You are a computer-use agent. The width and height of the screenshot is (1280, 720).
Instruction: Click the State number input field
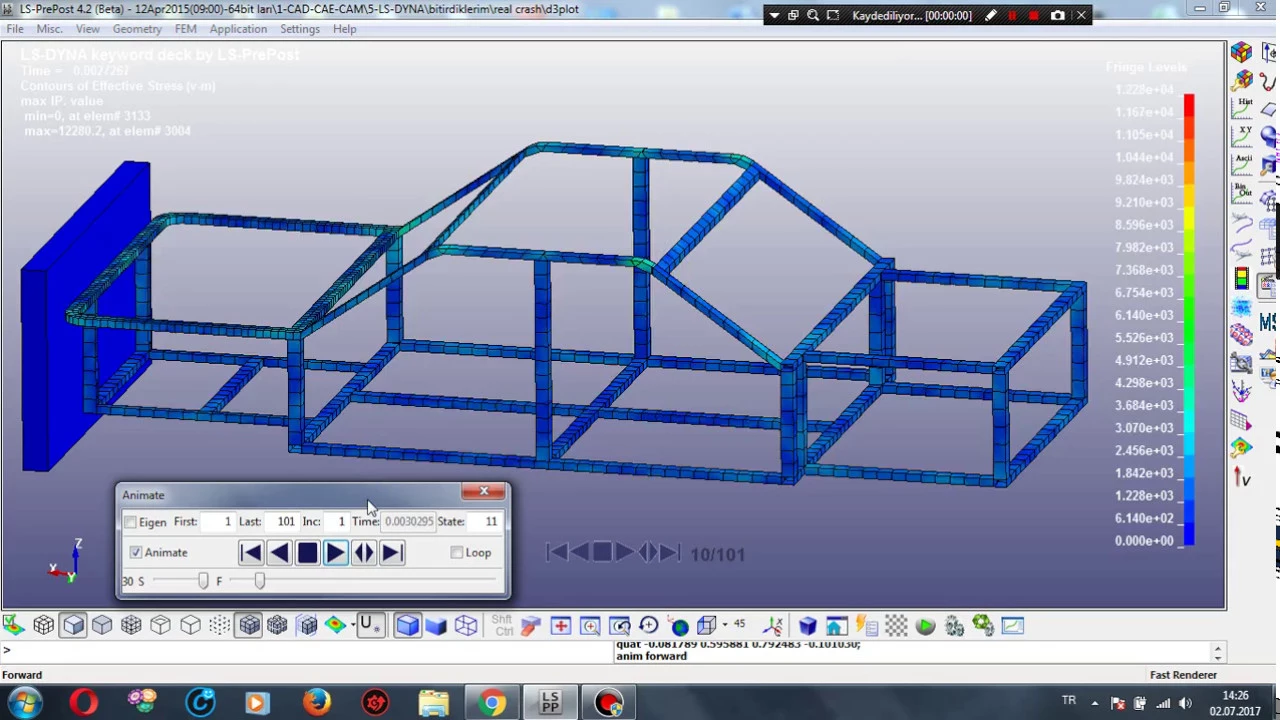click(x=485, y=521)
